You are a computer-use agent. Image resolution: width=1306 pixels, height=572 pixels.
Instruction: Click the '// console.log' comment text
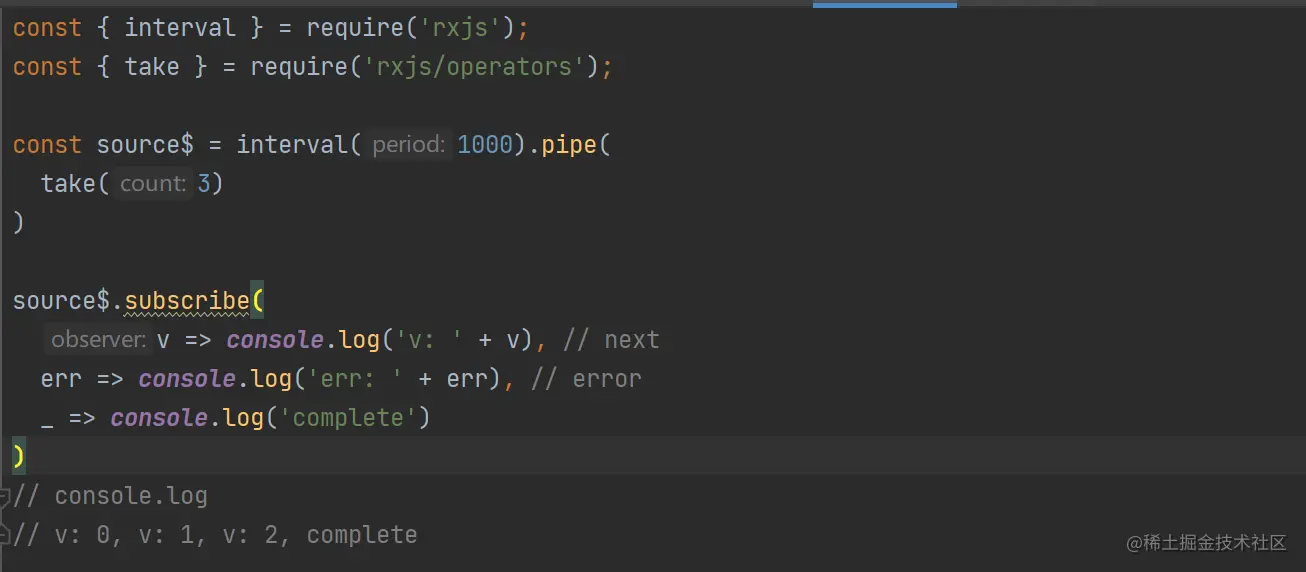[110, 496]
